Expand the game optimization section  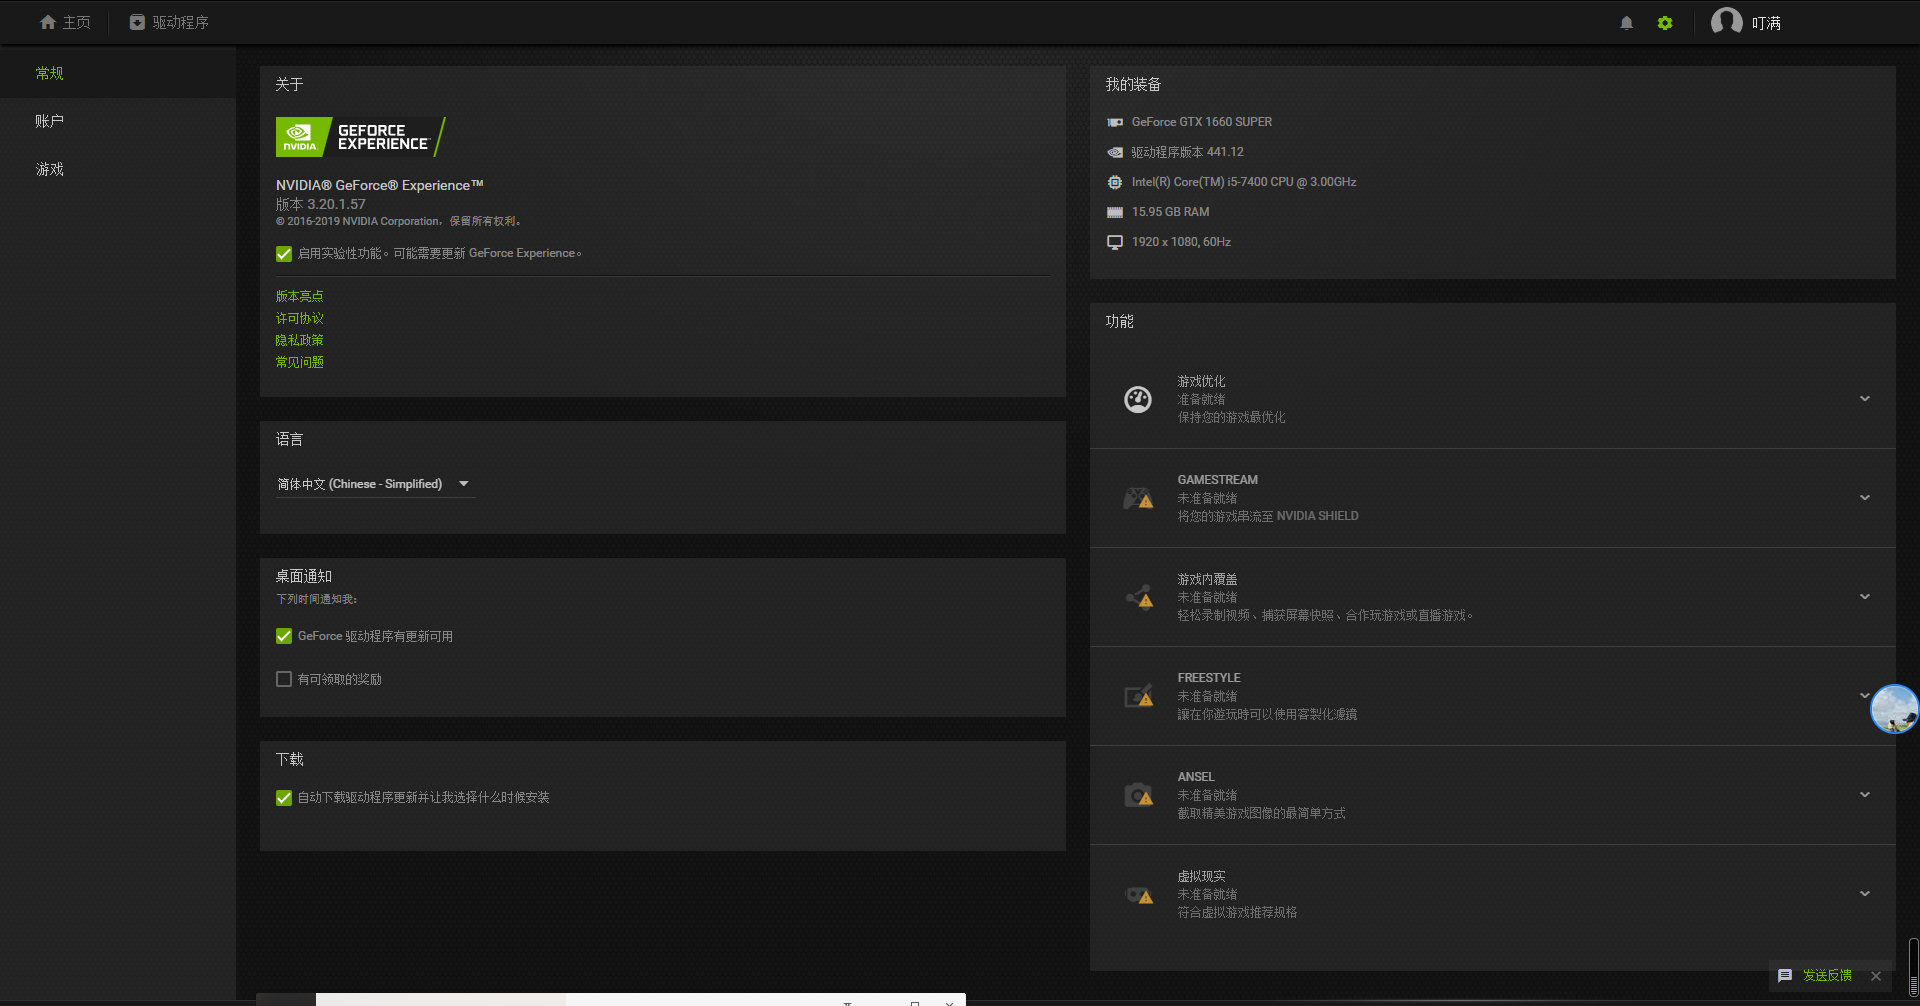1865,399
